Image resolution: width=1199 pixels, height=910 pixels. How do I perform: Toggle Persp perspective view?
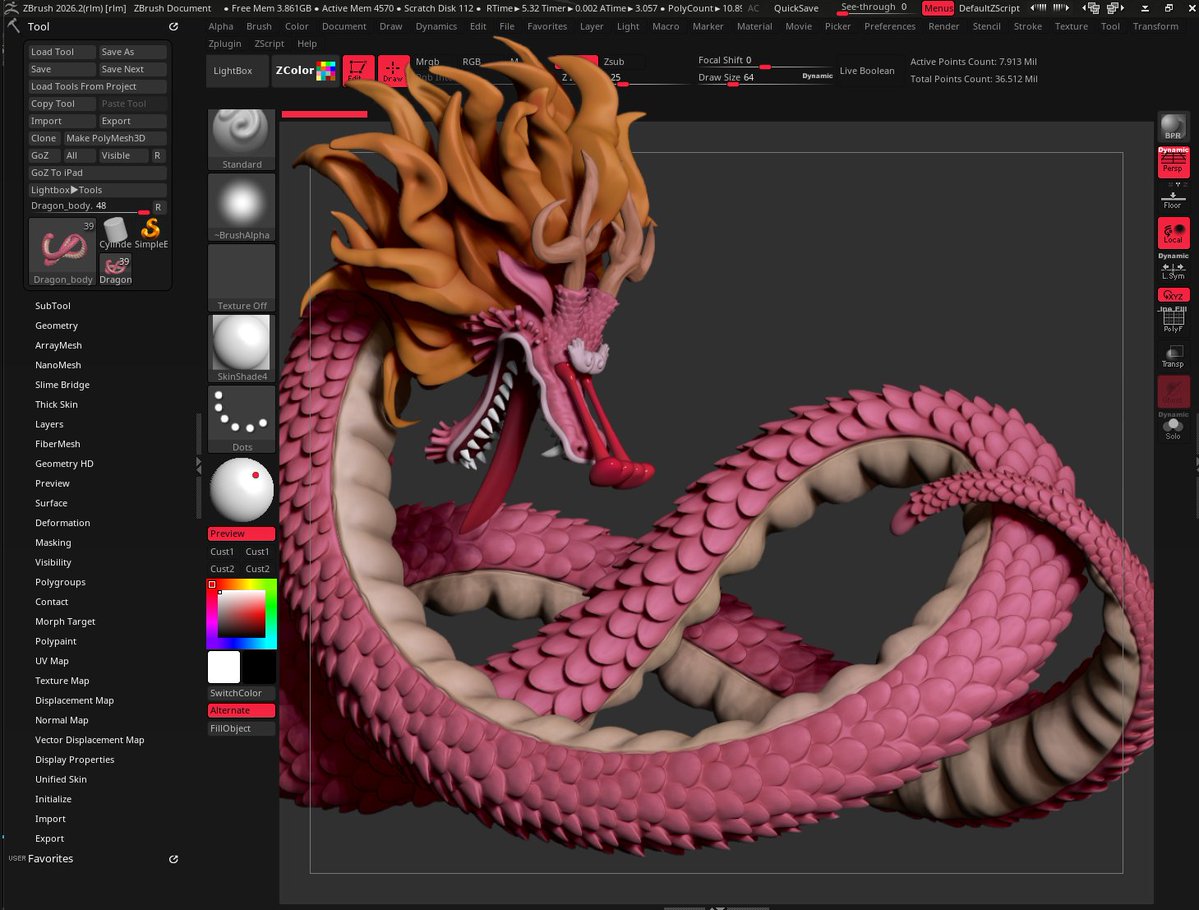point(1172,161)
